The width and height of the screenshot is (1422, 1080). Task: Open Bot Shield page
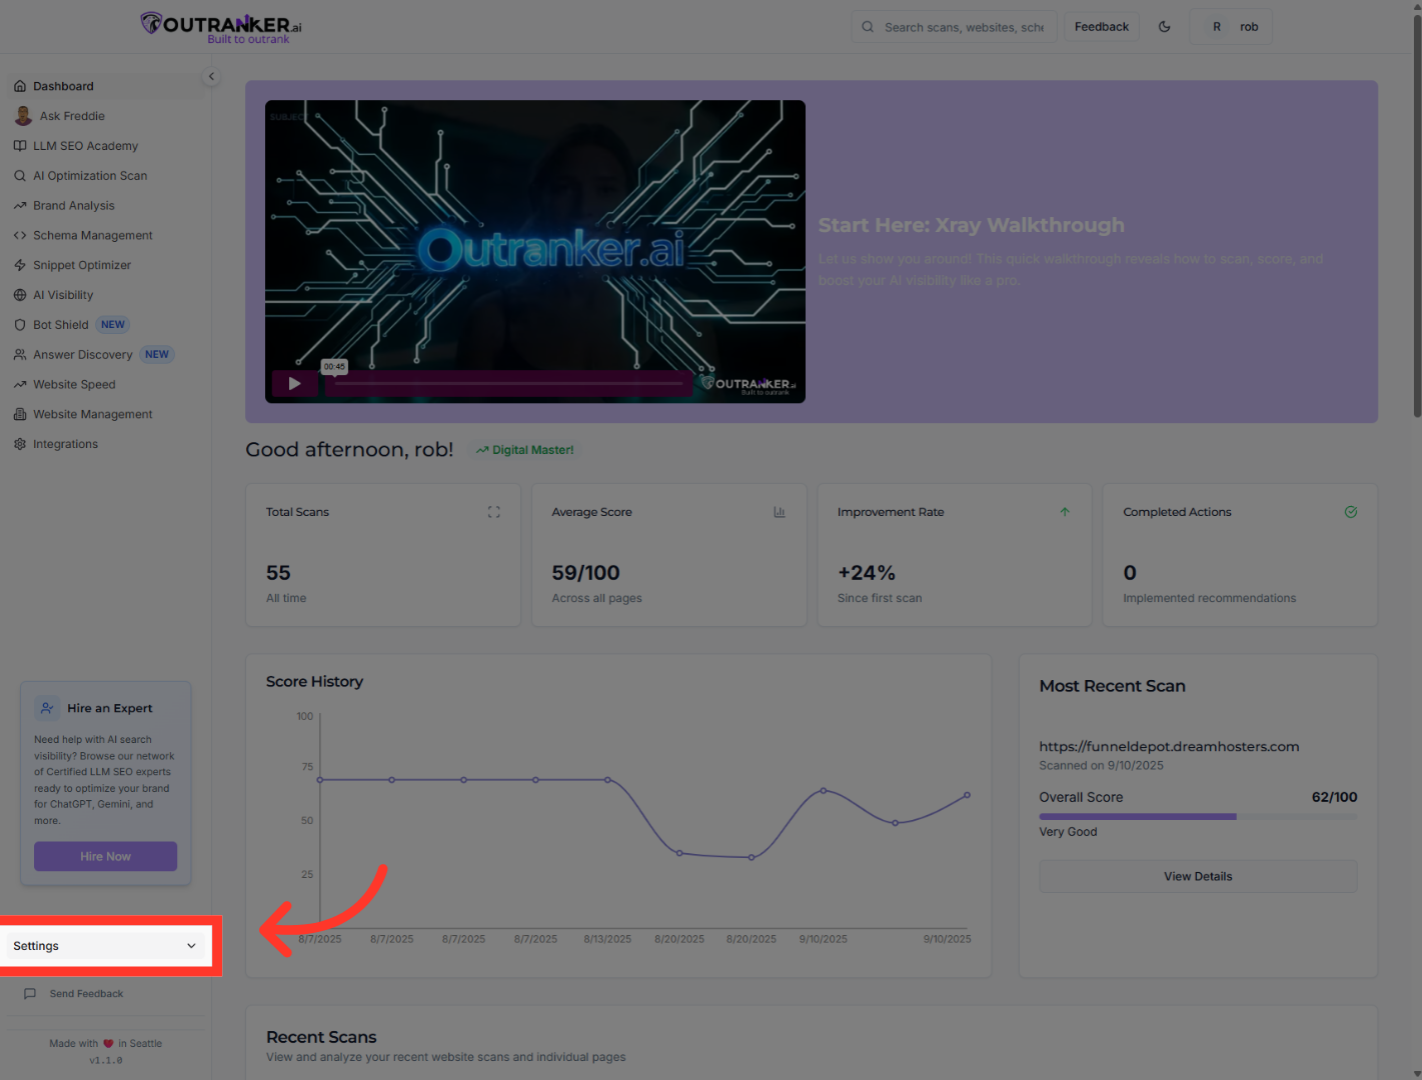(x=105, y=325)
